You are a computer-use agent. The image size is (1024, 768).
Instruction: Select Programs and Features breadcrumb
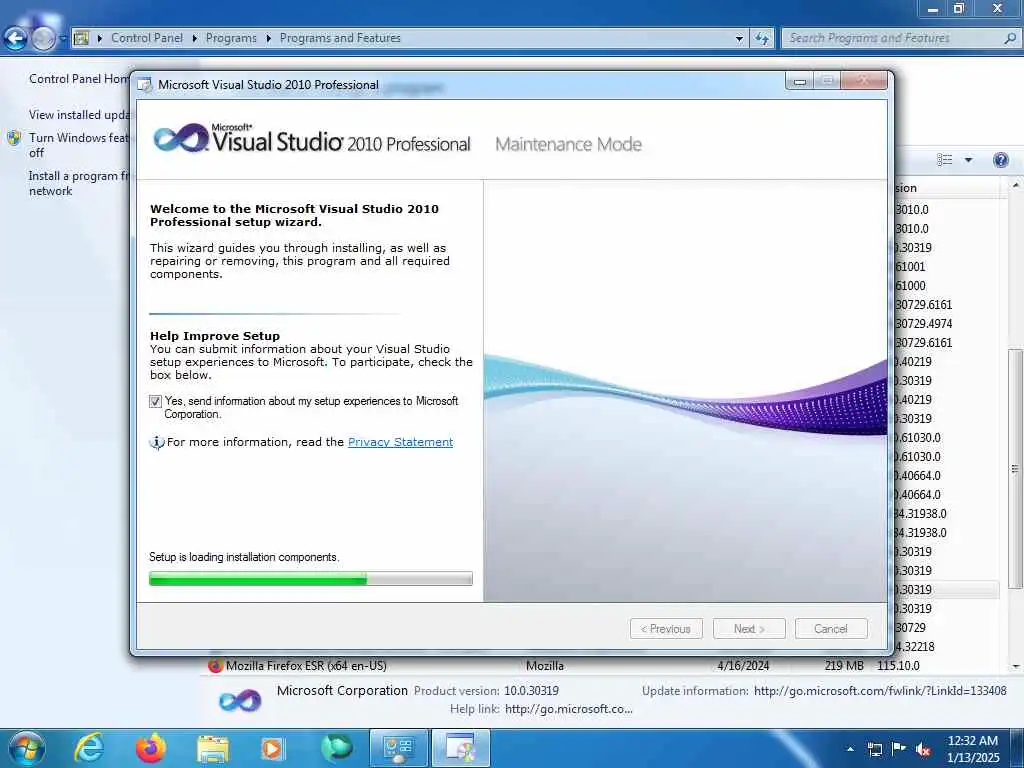click(x=340, y=38)
